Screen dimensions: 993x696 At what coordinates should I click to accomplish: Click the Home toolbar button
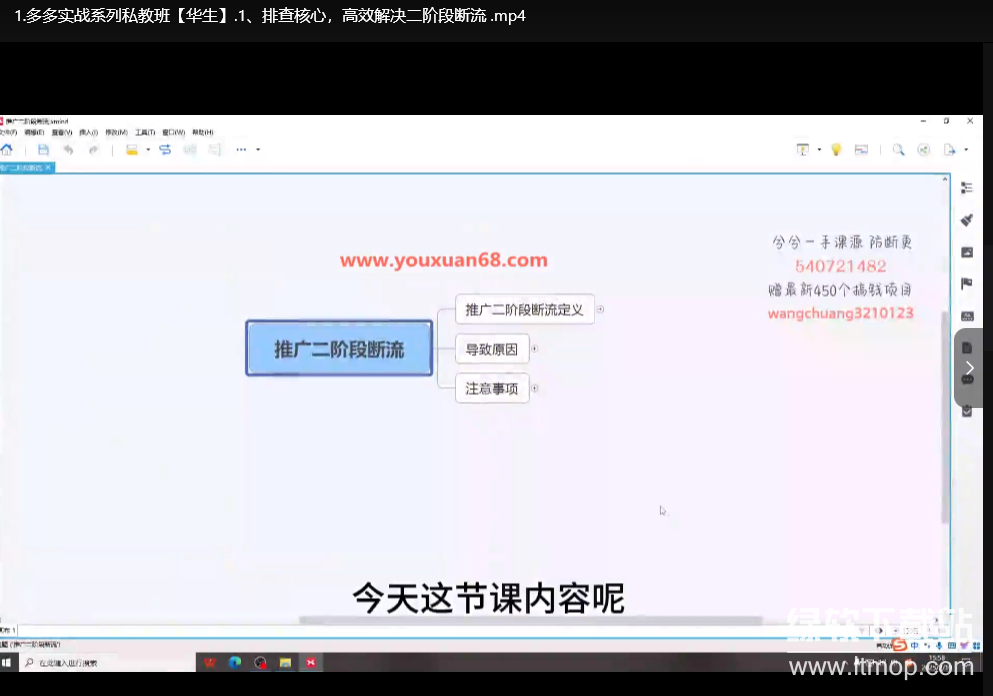[8, 149]
